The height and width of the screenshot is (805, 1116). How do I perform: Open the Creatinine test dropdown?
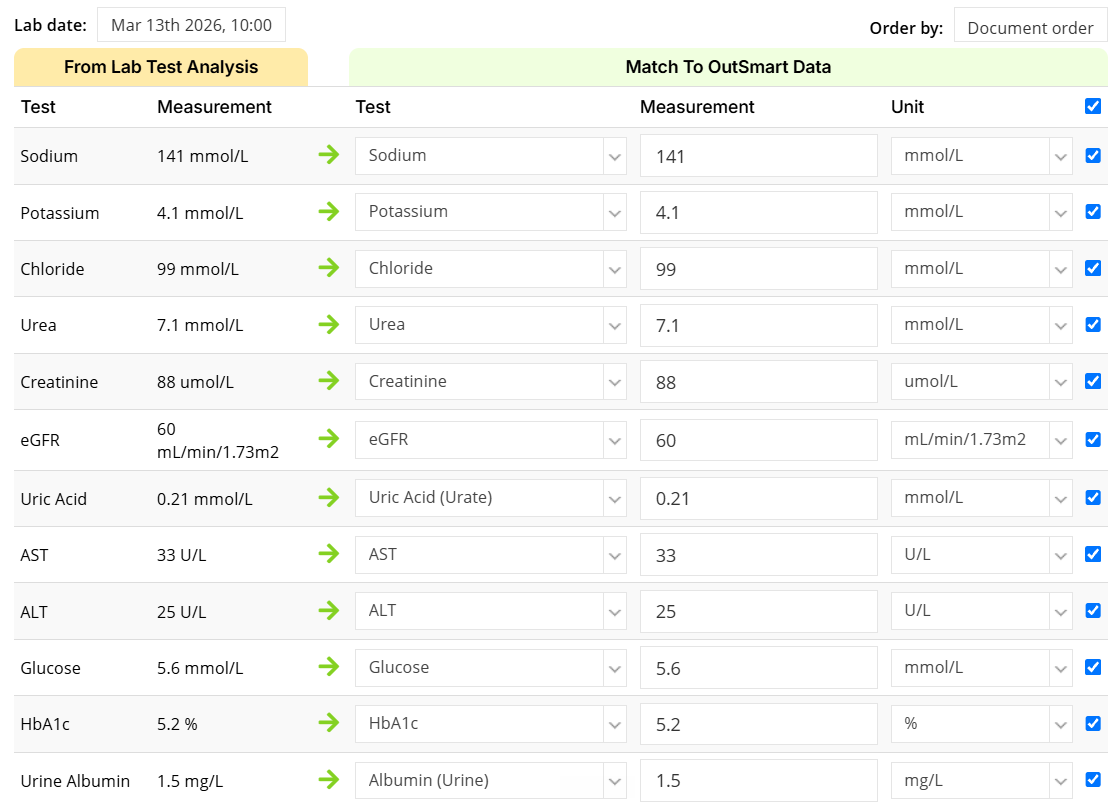pyautogui.click(x=490, y=382)
